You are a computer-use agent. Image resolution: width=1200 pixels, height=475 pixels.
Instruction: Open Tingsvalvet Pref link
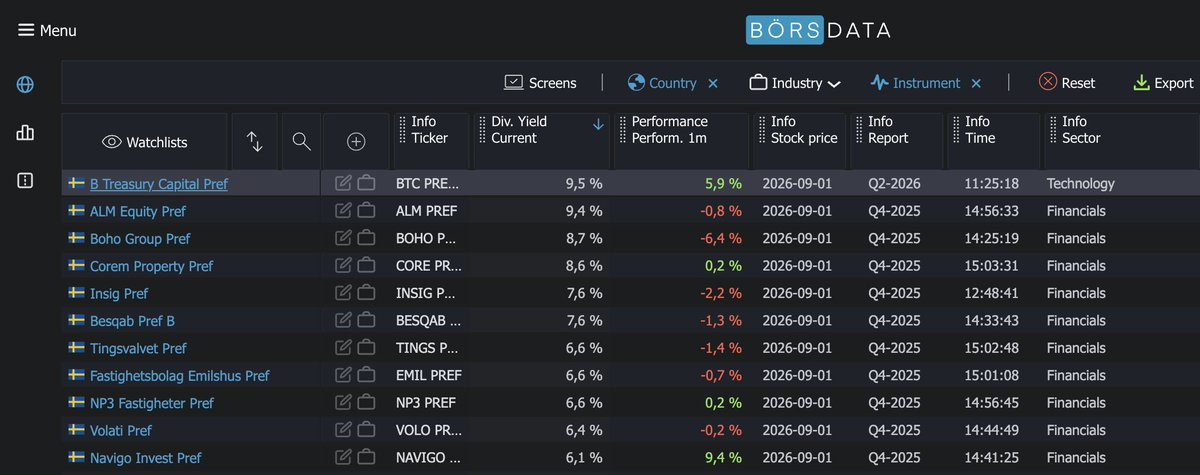pyautogui.click(x=138, y=348)
